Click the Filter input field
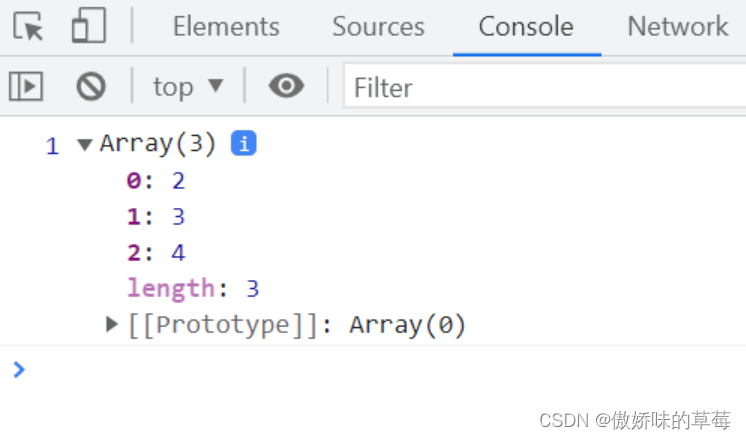Screen dimensions: 746x439 click(x=540, y=88)
